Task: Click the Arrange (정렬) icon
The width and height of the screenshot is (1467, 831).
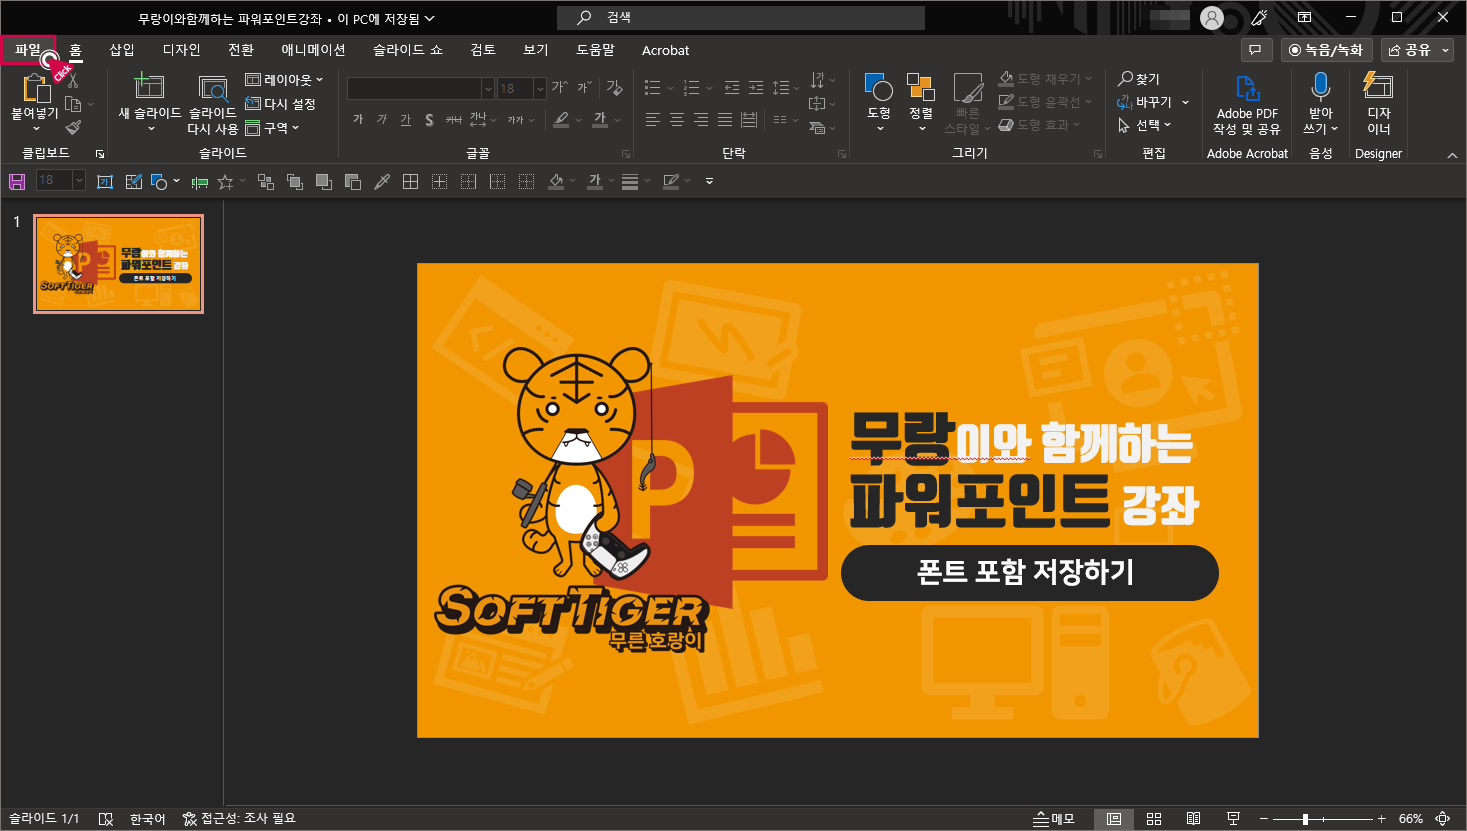Action: [x=920, y=87]
